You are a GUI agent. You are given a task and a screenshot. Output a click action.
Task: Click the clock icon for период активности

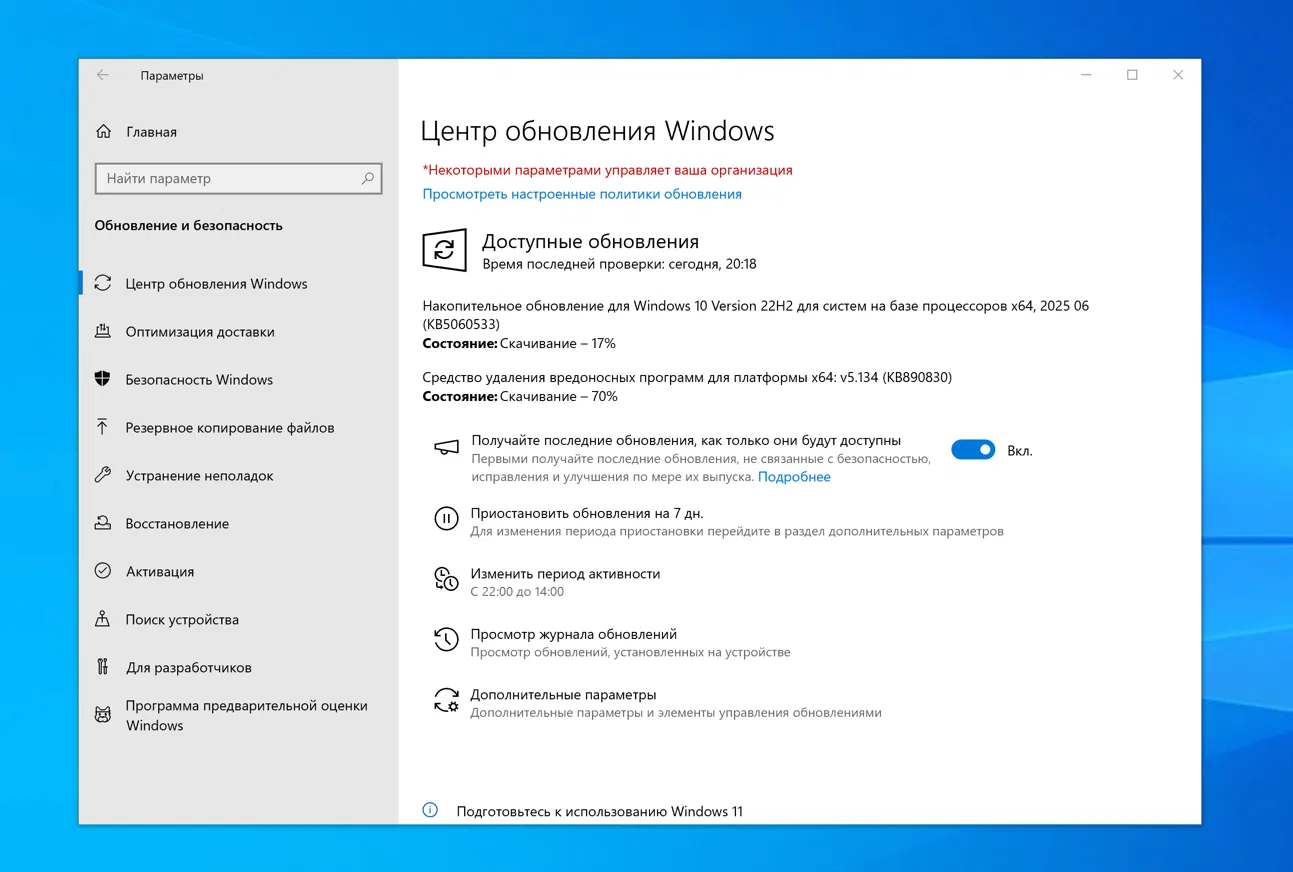tap(446, 578)
